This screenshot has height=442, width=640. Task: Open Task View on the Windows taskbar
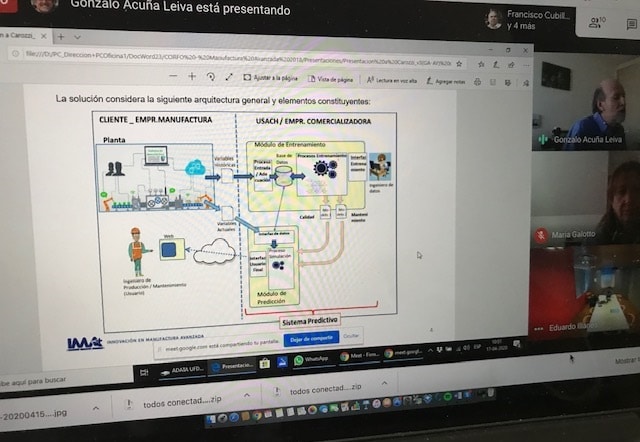click(x=144, y=373)
